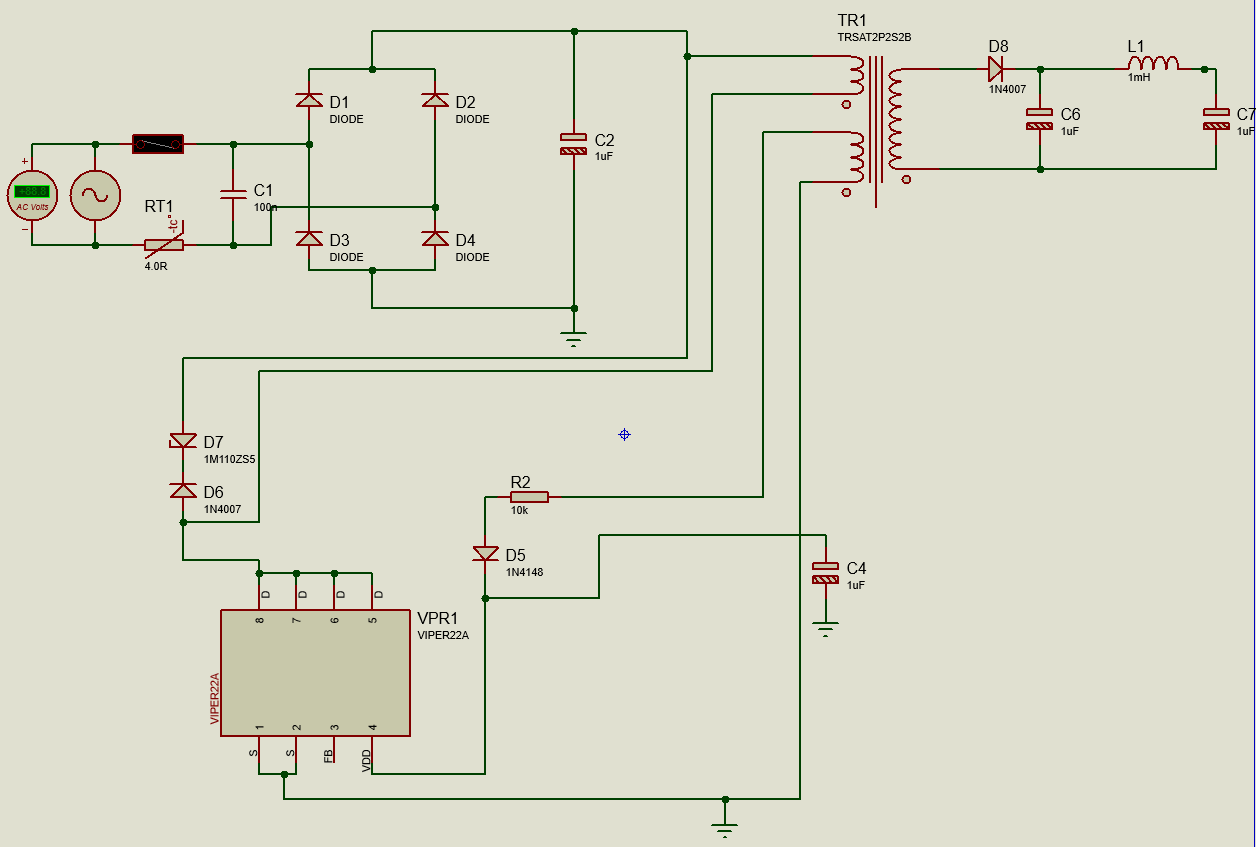
Task: Click the blue origin marker in the sheet
Action: (x=624, y=434)
